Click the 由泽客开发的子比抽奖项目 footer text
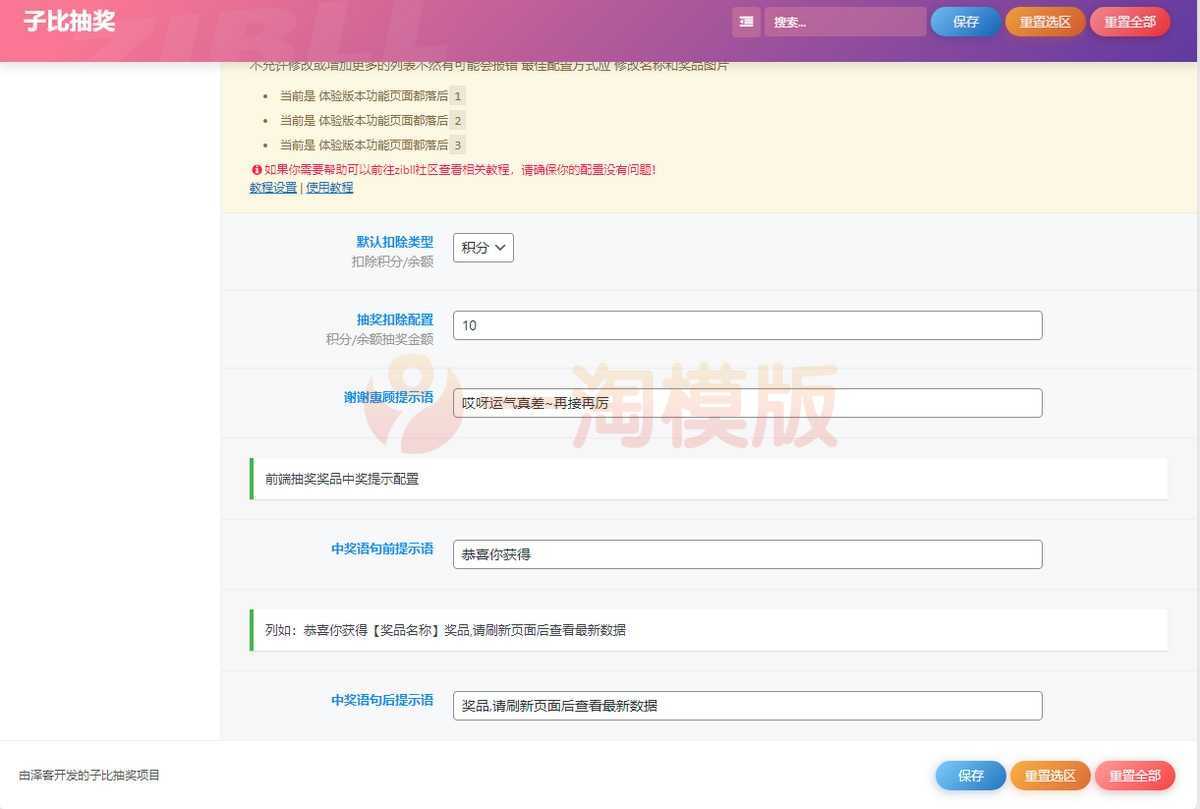Screen dimensions: 1200x809 pyautogui.click(x=89, y=775)
